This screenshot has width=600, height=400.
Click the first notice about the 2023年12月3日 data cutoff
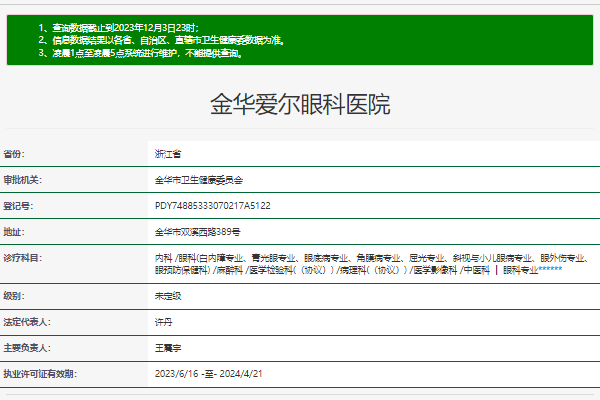[118, 27]
